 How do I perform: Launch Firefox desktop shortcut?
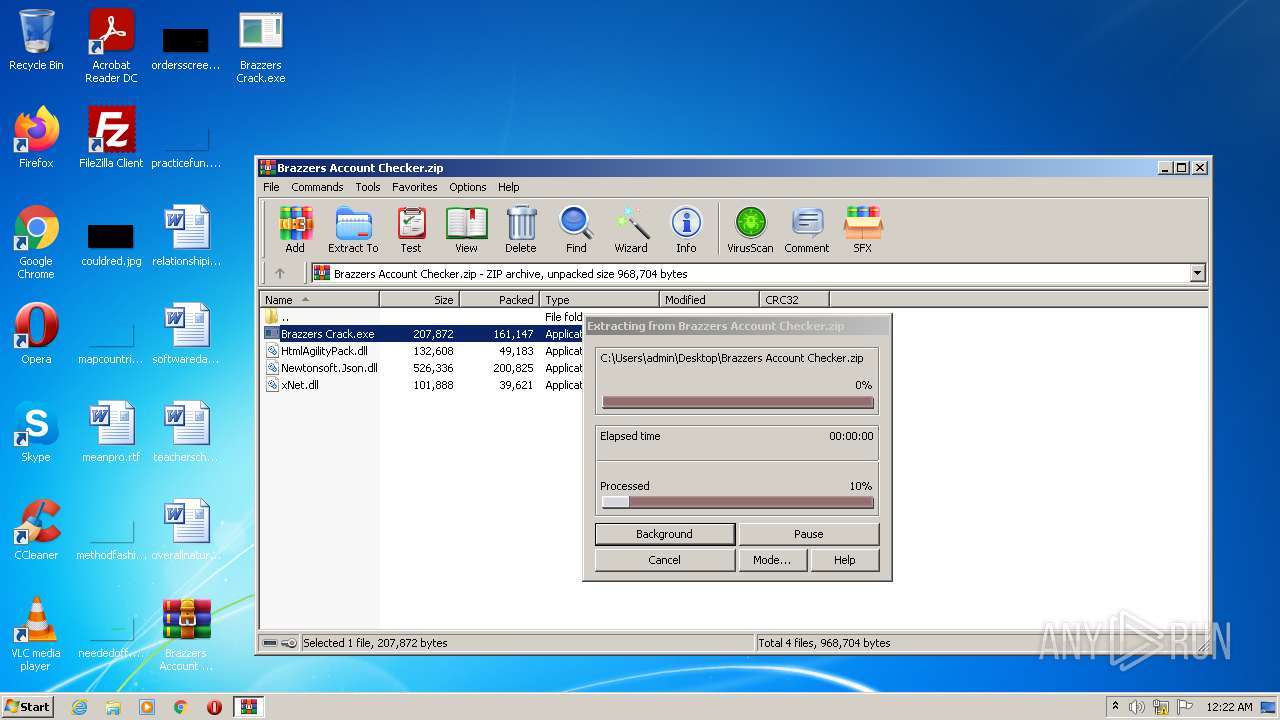36,138
